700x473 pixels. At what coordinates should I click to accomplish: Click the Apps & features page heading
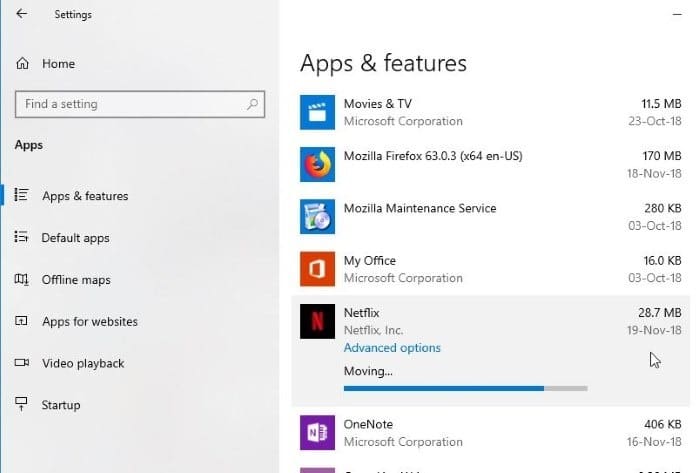click(383, 63)
